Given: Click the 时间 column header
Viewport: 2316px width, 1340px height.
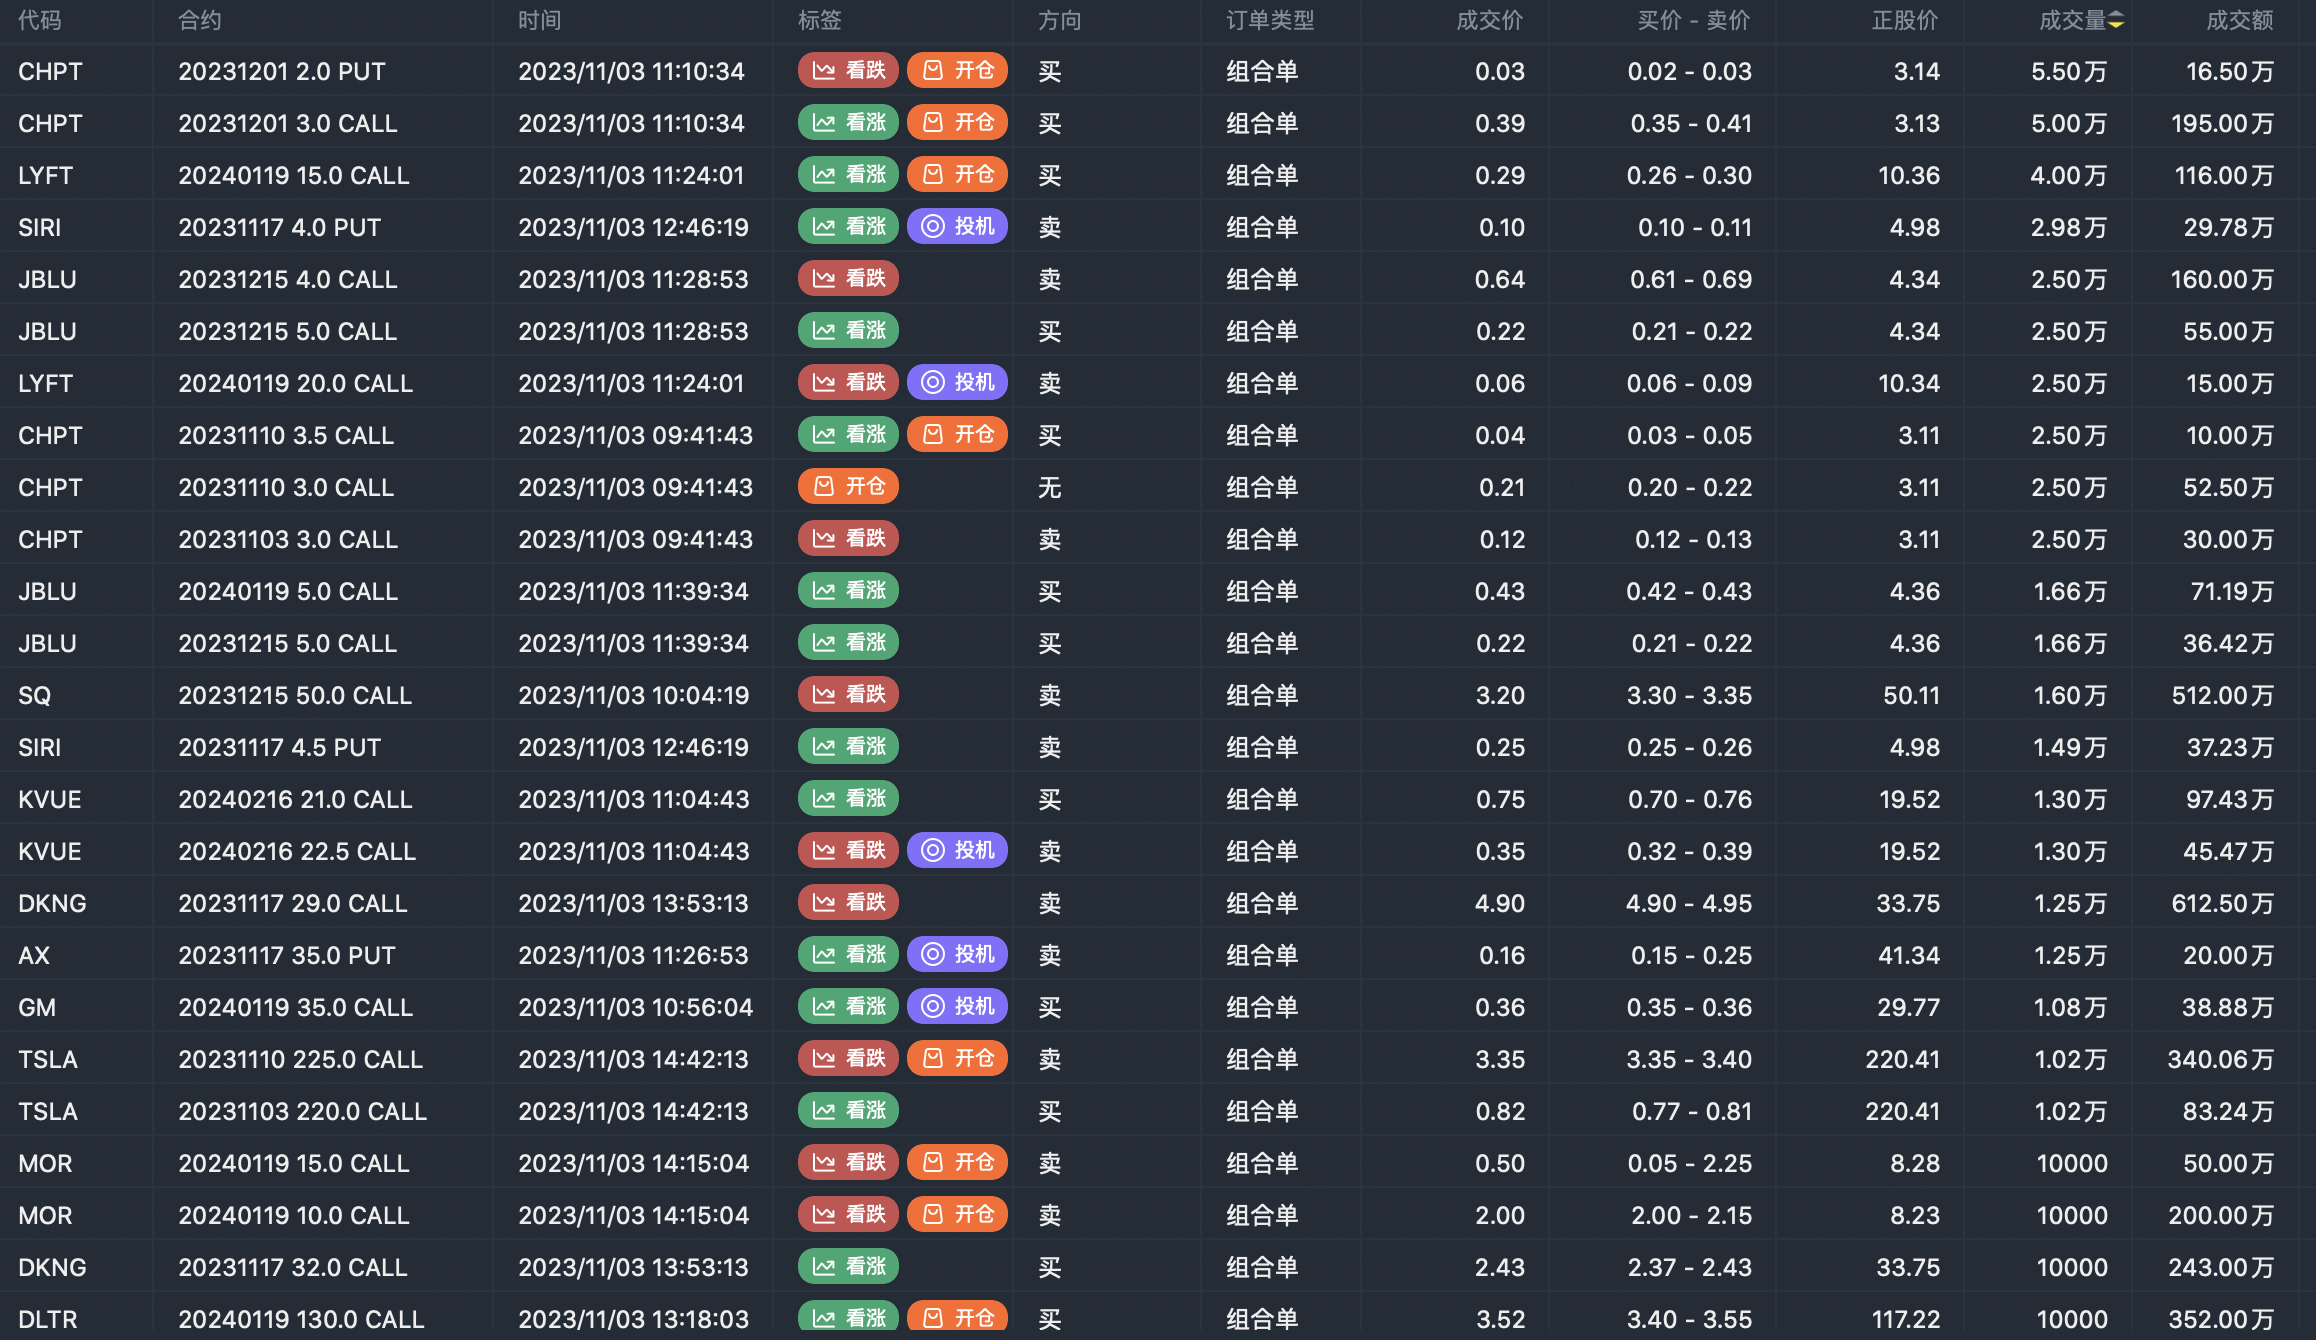Looking at the screenshot, I should 540,21.
